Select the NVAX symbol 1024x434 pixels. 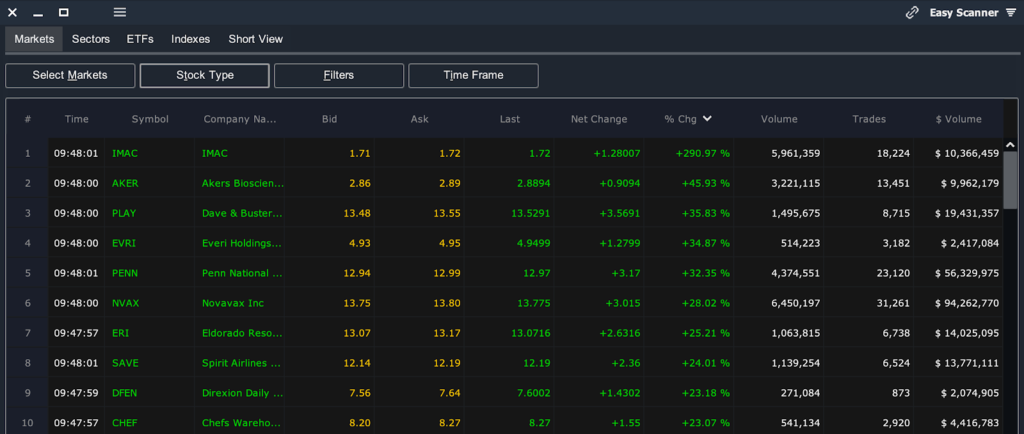(125, 303)
